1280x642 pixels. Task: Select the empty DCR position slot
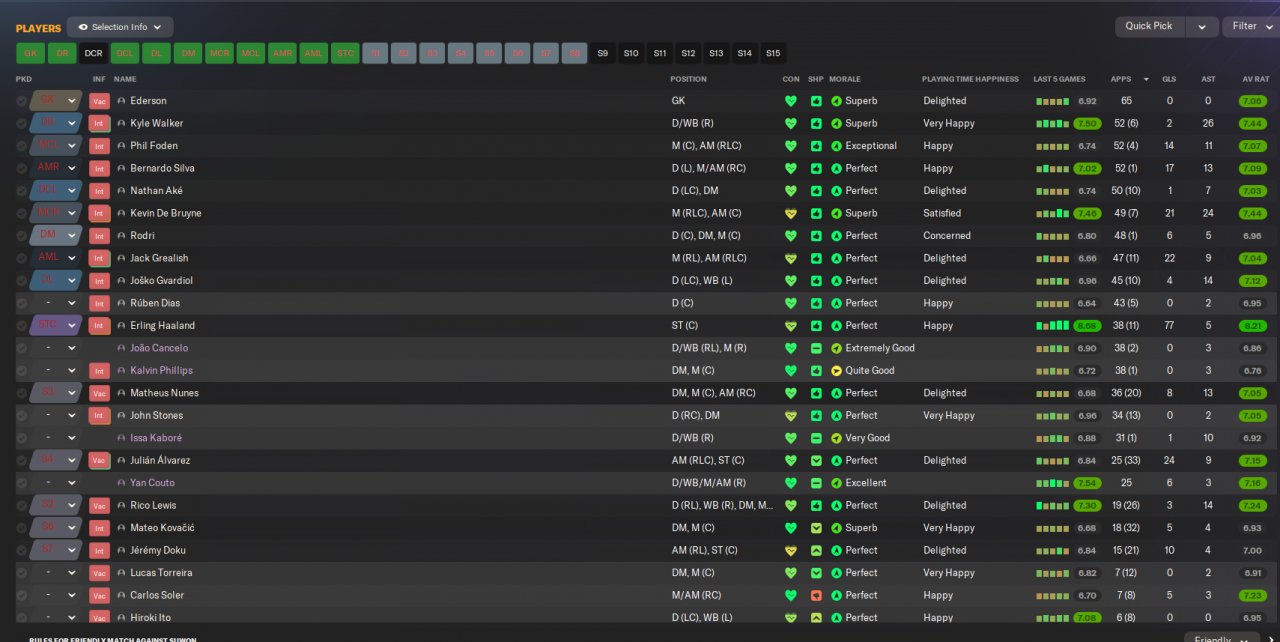pos(94,53)
